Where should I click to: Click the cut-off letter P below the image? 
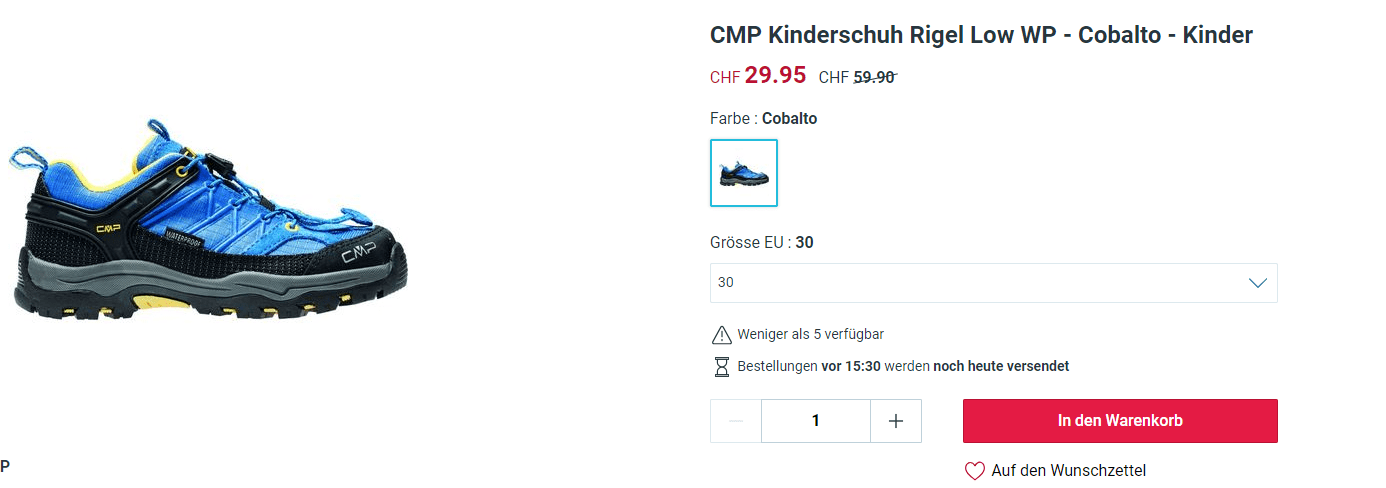pyautogui.click(x=5, y=466)
